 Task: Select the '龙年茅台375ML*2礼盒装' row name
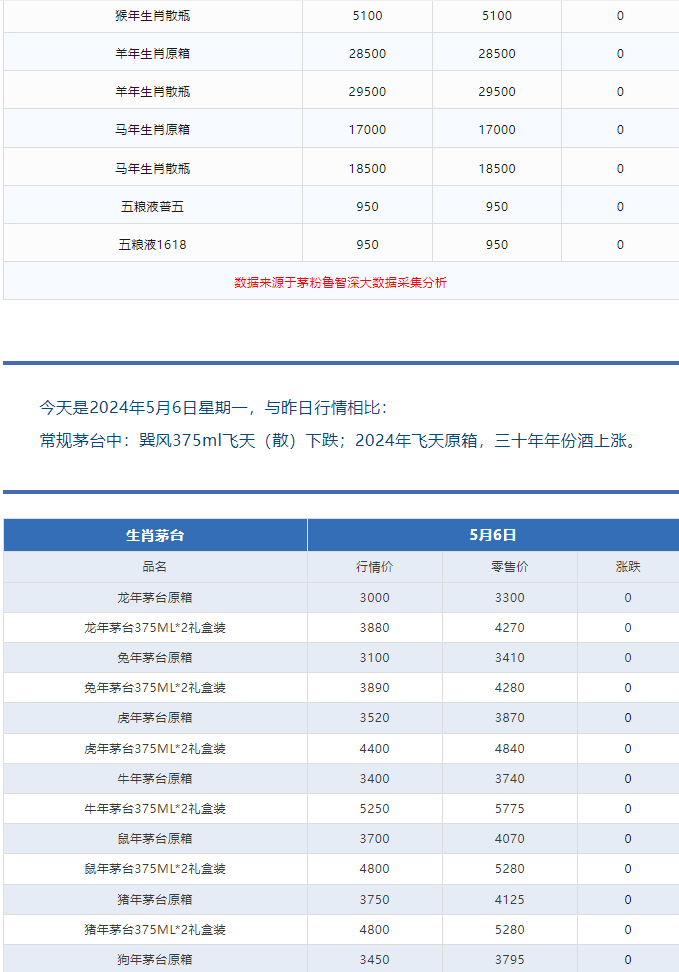[x=155, y=628]
